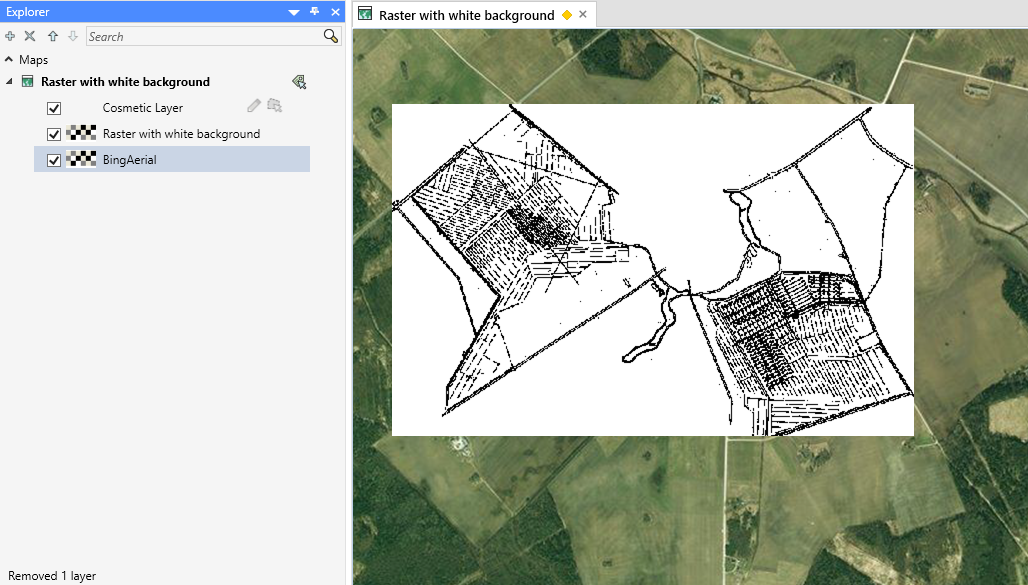Click the remove (X) icon in Explorer toolbar
The image size is (1028, 585).
(30, 37)
